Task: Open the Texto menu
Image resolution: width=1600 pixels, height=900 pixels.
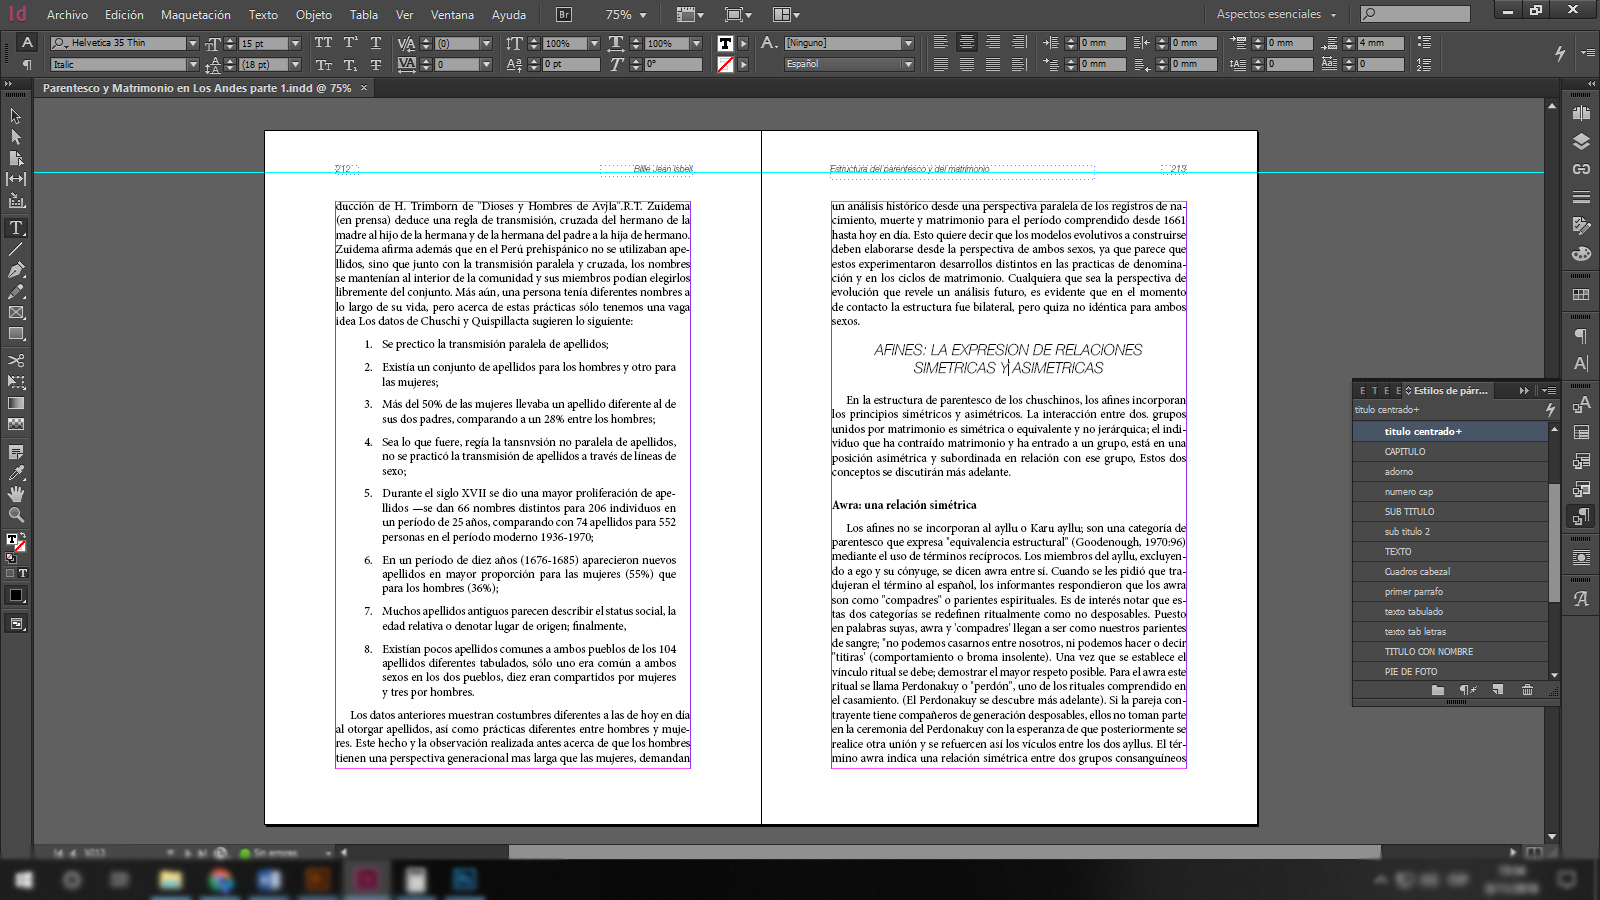Action: pos(263,15)
